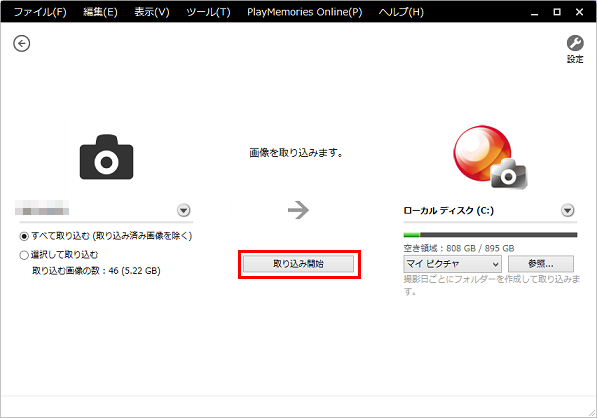Viewport: 597px width, 418px height.
Task: Click the 撮影日ごとにフォルダーを作成 note text
Action: coord(492,286)
